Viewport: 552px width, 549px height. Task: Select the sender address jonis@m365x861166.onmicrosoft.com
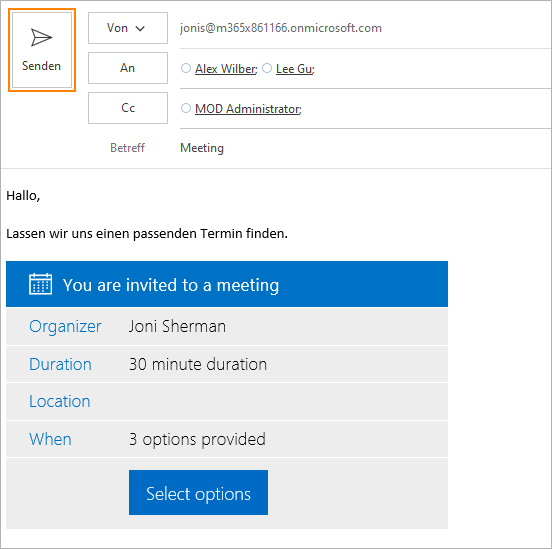281,28
